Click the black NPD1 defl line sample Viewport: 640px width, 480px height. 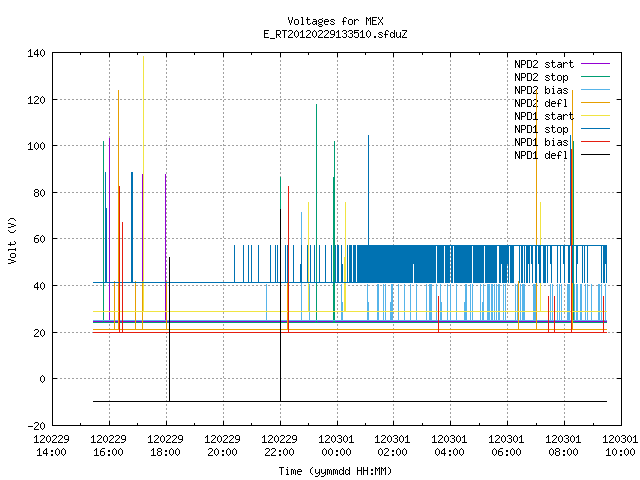[x=595, y=155]
